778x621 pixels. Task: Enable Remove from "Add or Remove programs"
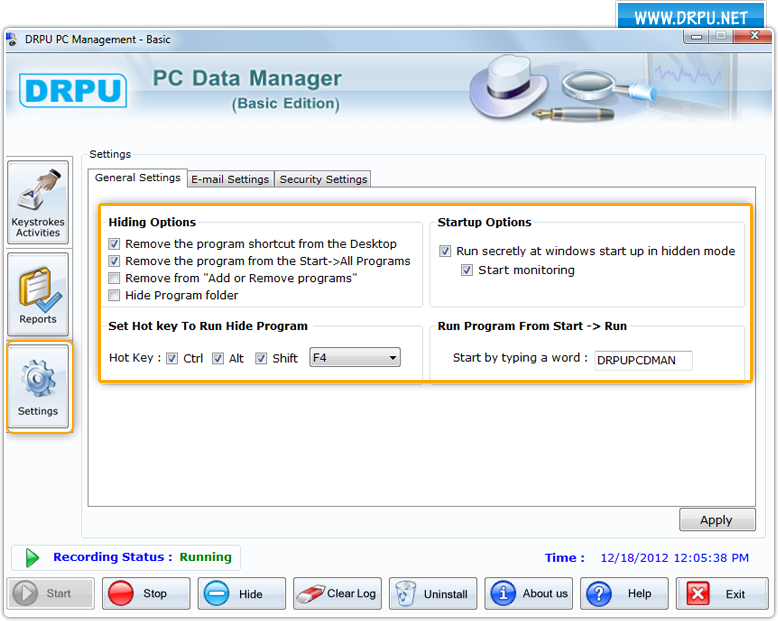coord(114,278)
